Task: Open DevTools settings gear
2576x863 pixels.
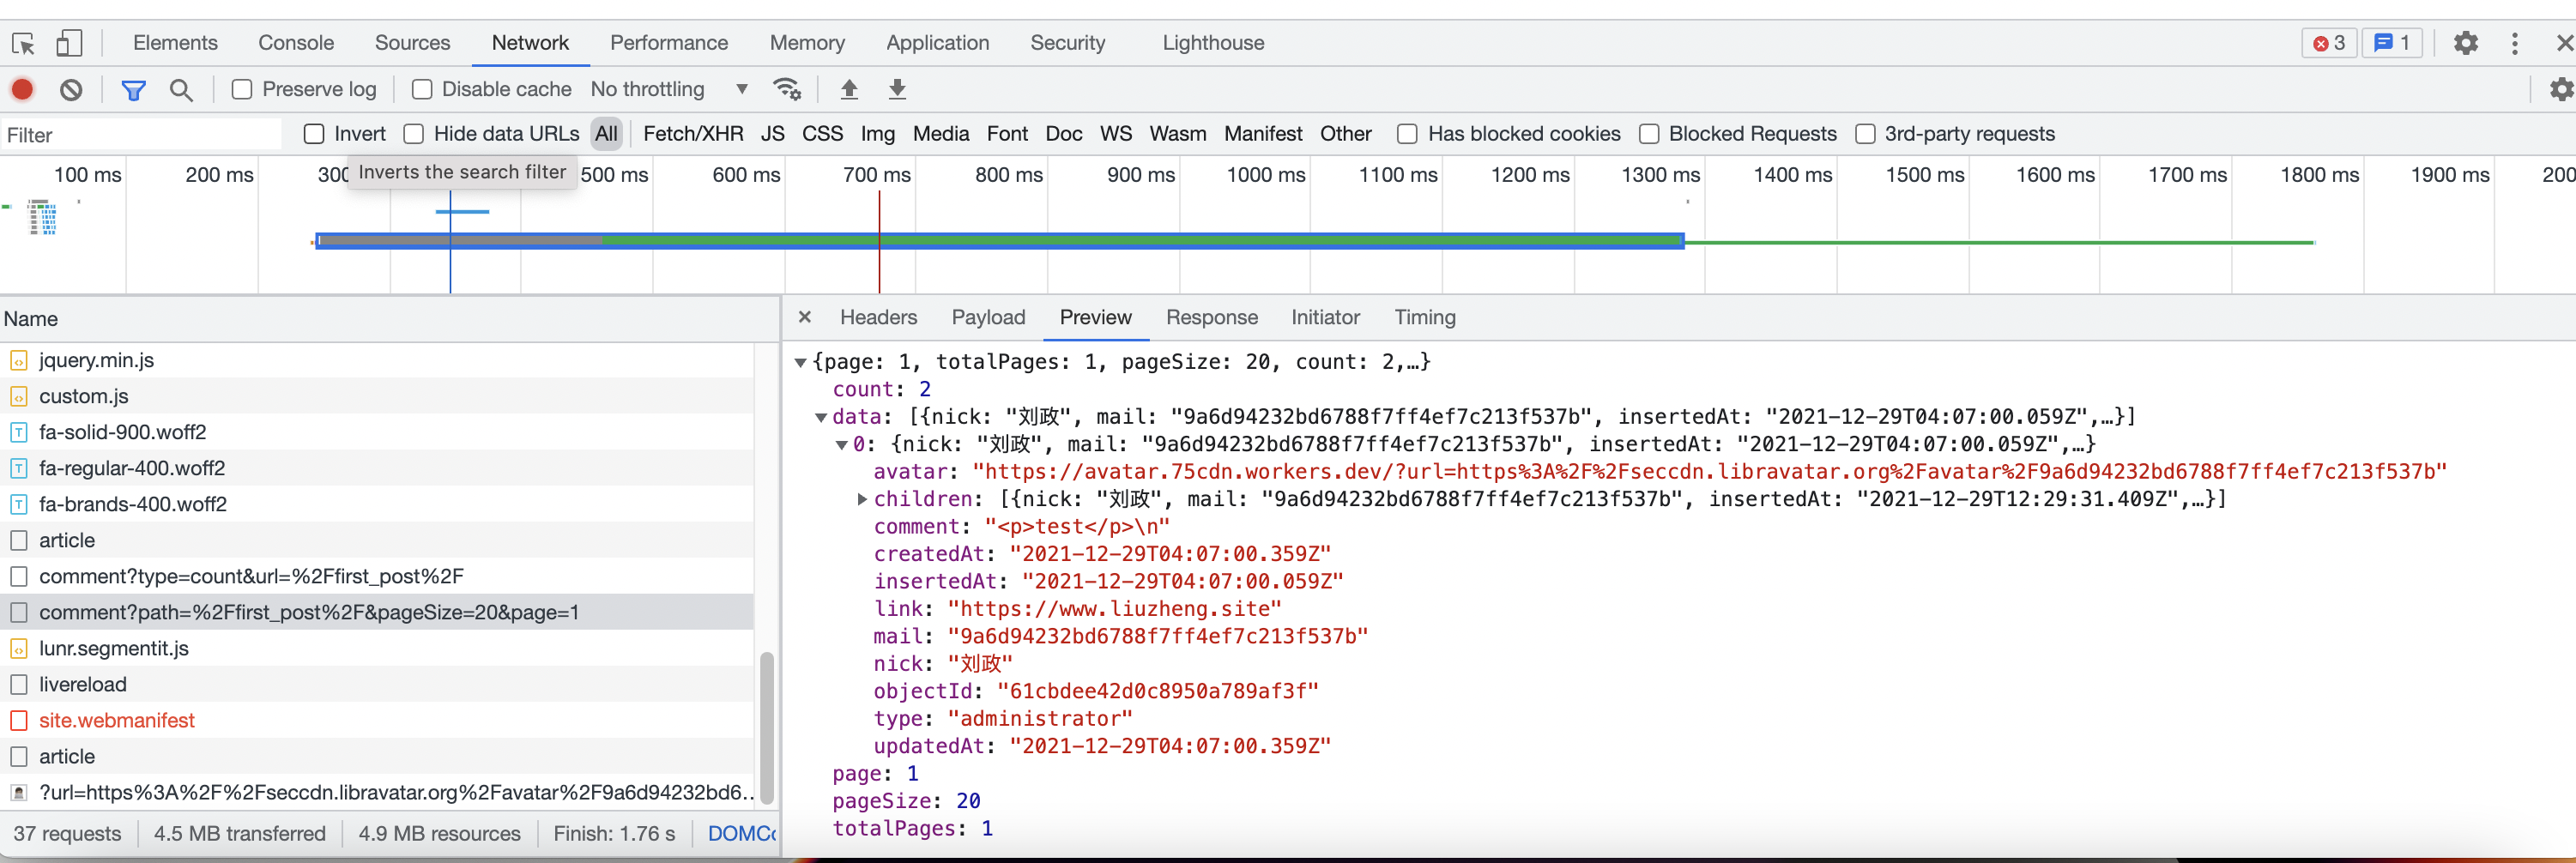Action: point(2465,43)
